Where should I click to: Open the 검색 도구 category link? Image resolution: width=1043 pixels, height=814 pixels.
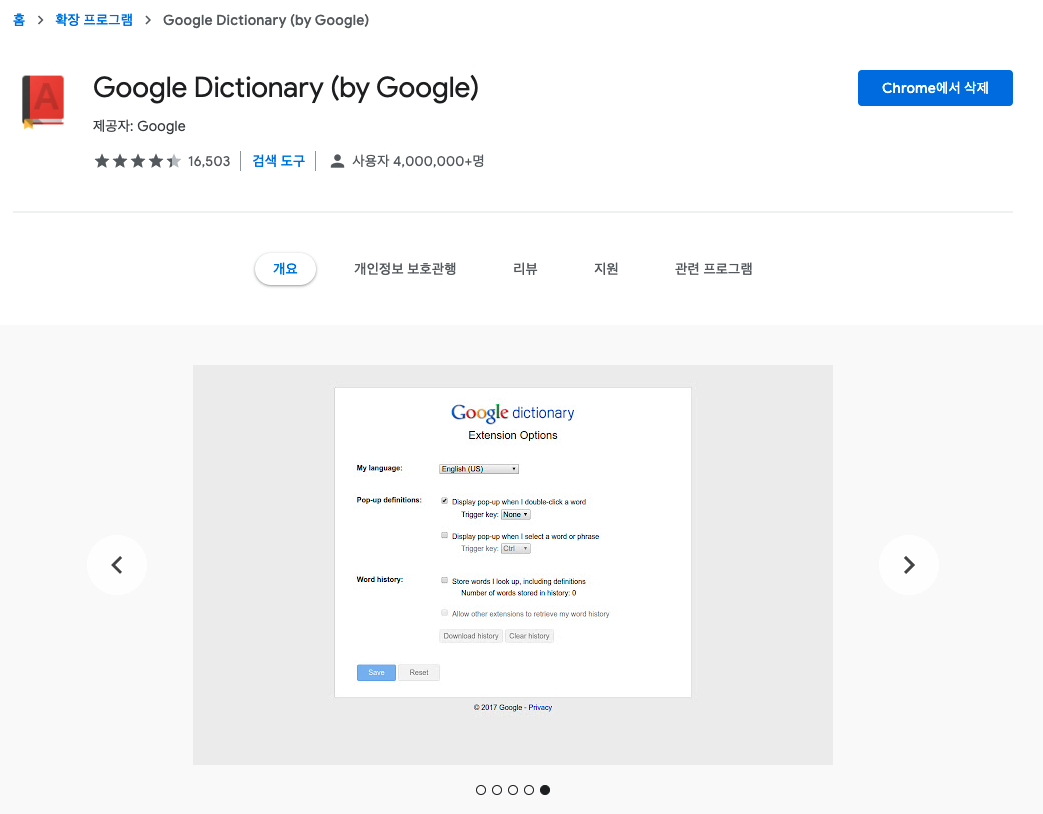click(x=279, y=161)
